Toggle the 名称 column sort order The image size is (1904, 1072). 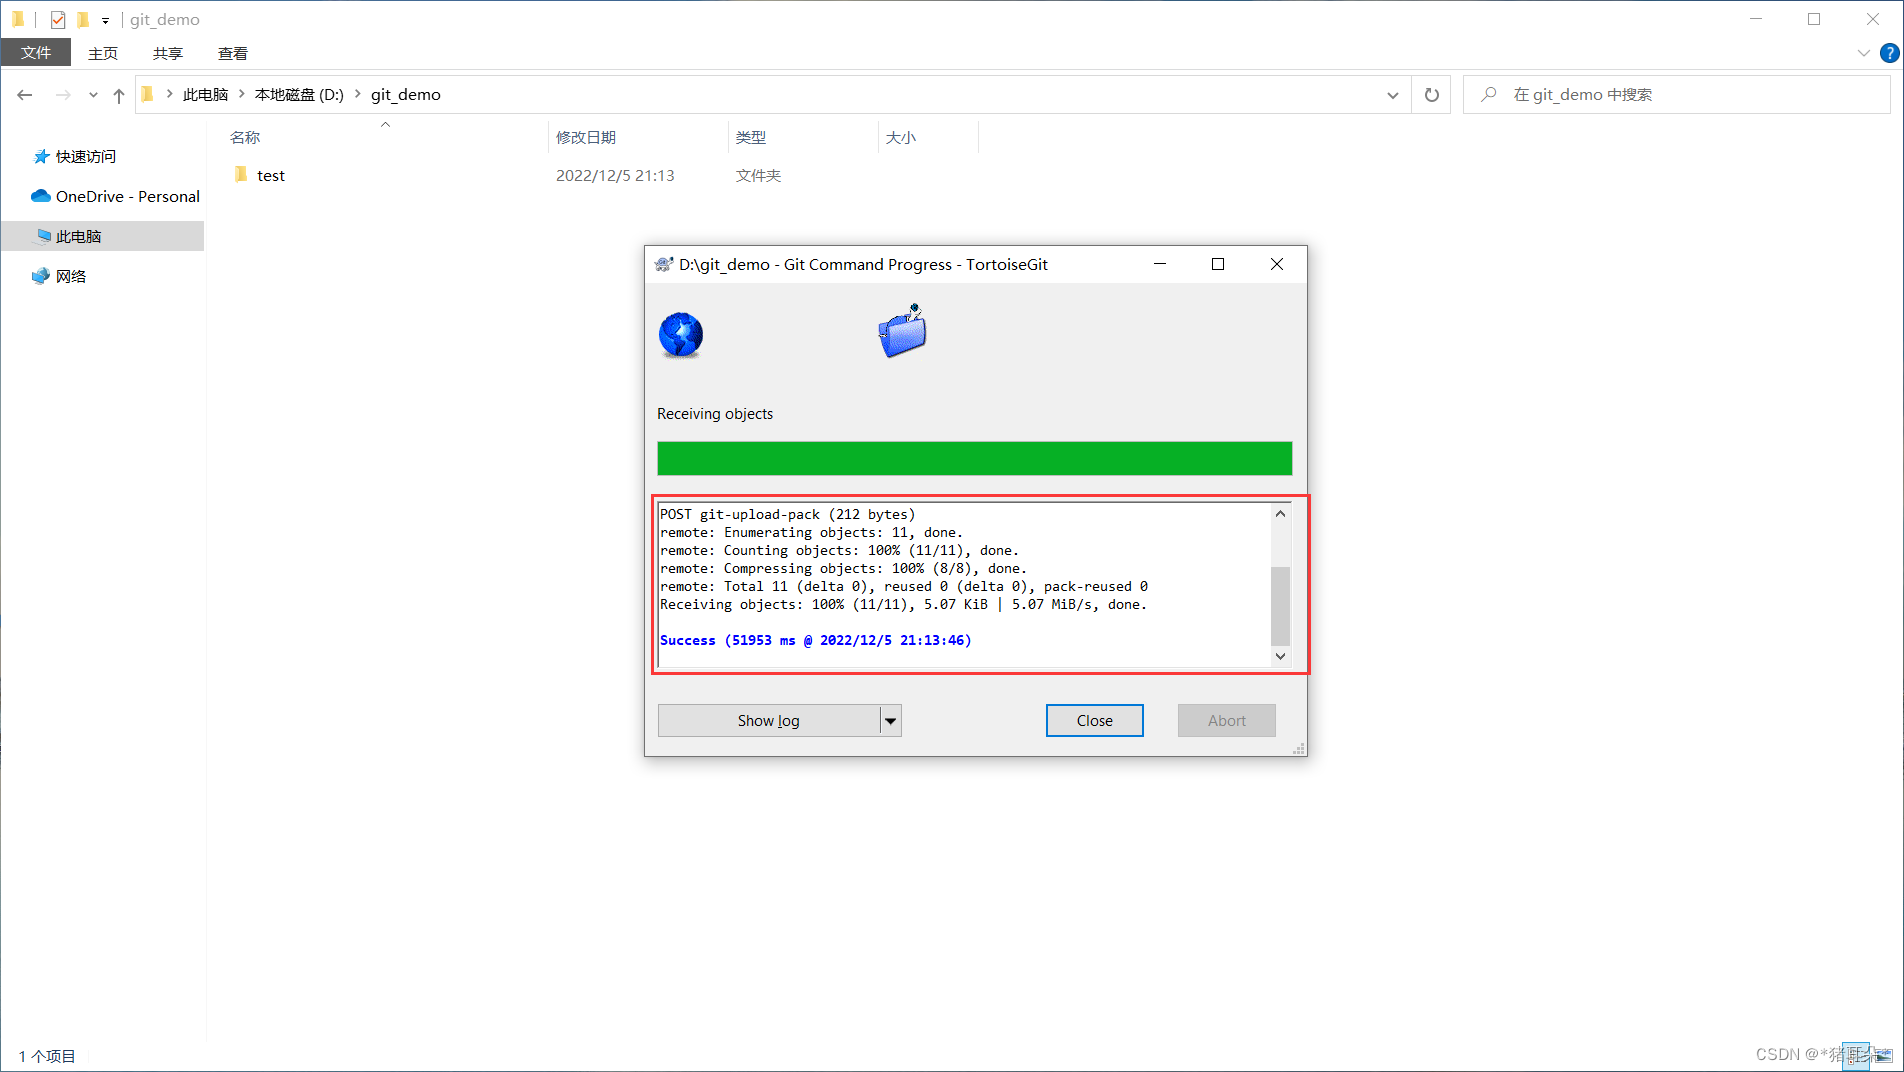pyautogui.click(x=245, y=137)
